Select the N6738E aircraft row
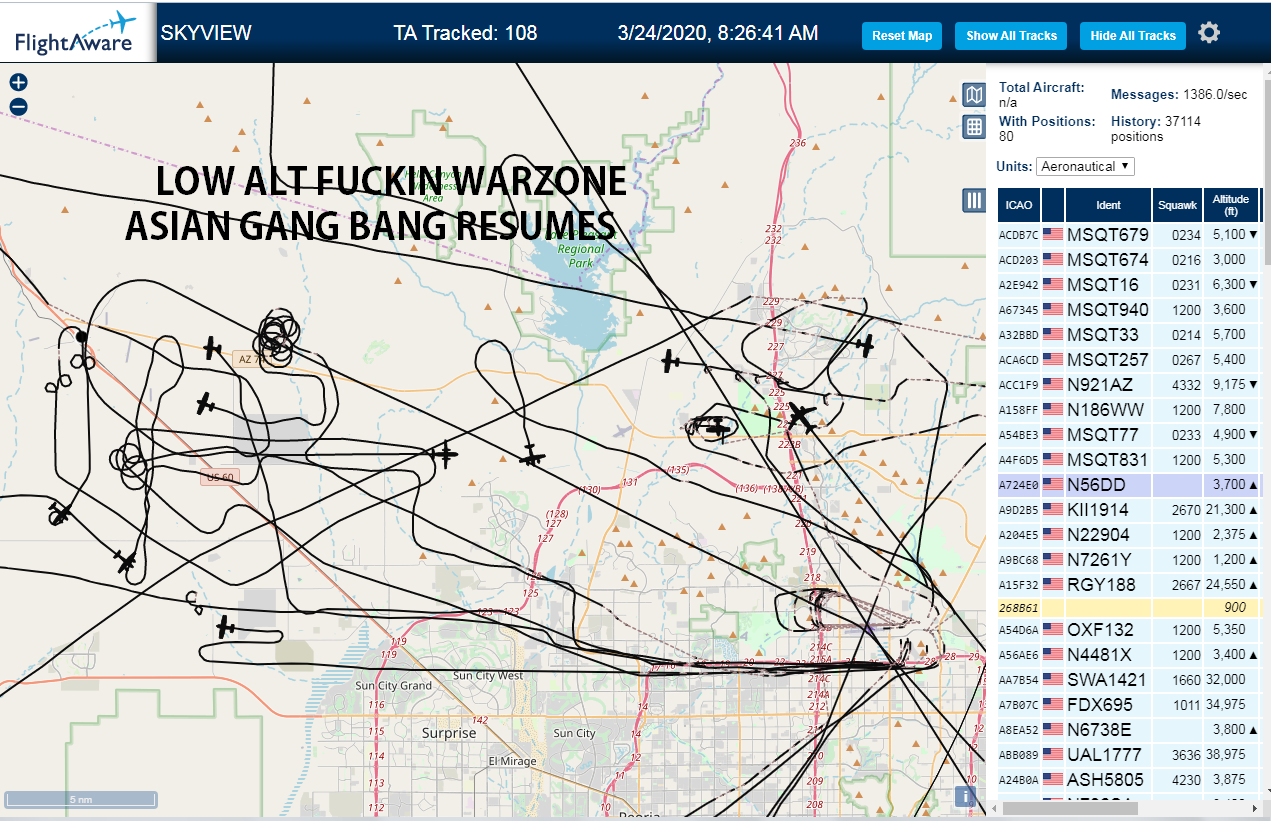The image size is (1271, 821). [1129, 729]
